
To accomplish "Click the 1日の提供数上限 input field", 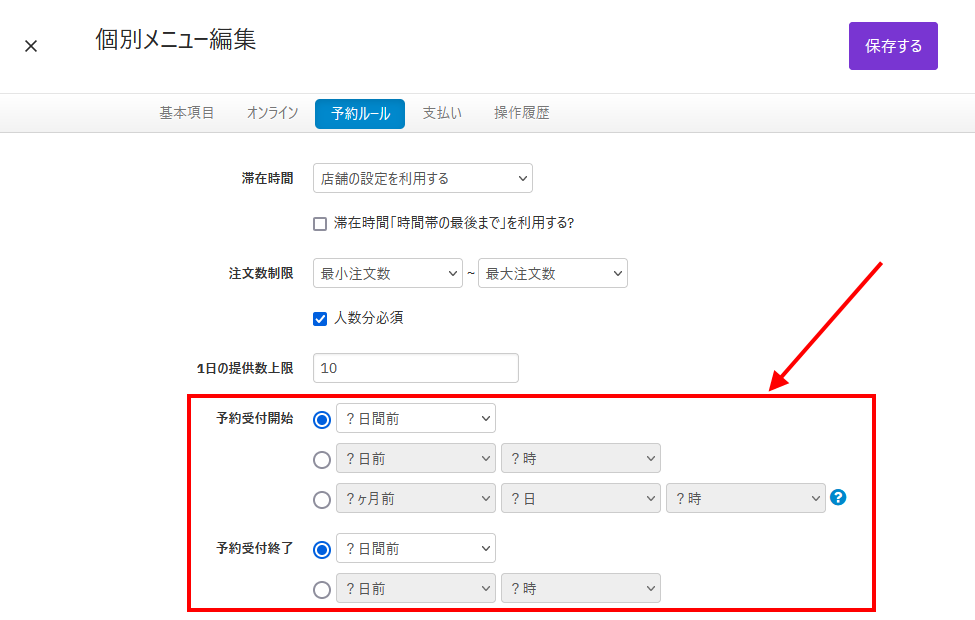I will pyautogui.click(x=415, y=368).
